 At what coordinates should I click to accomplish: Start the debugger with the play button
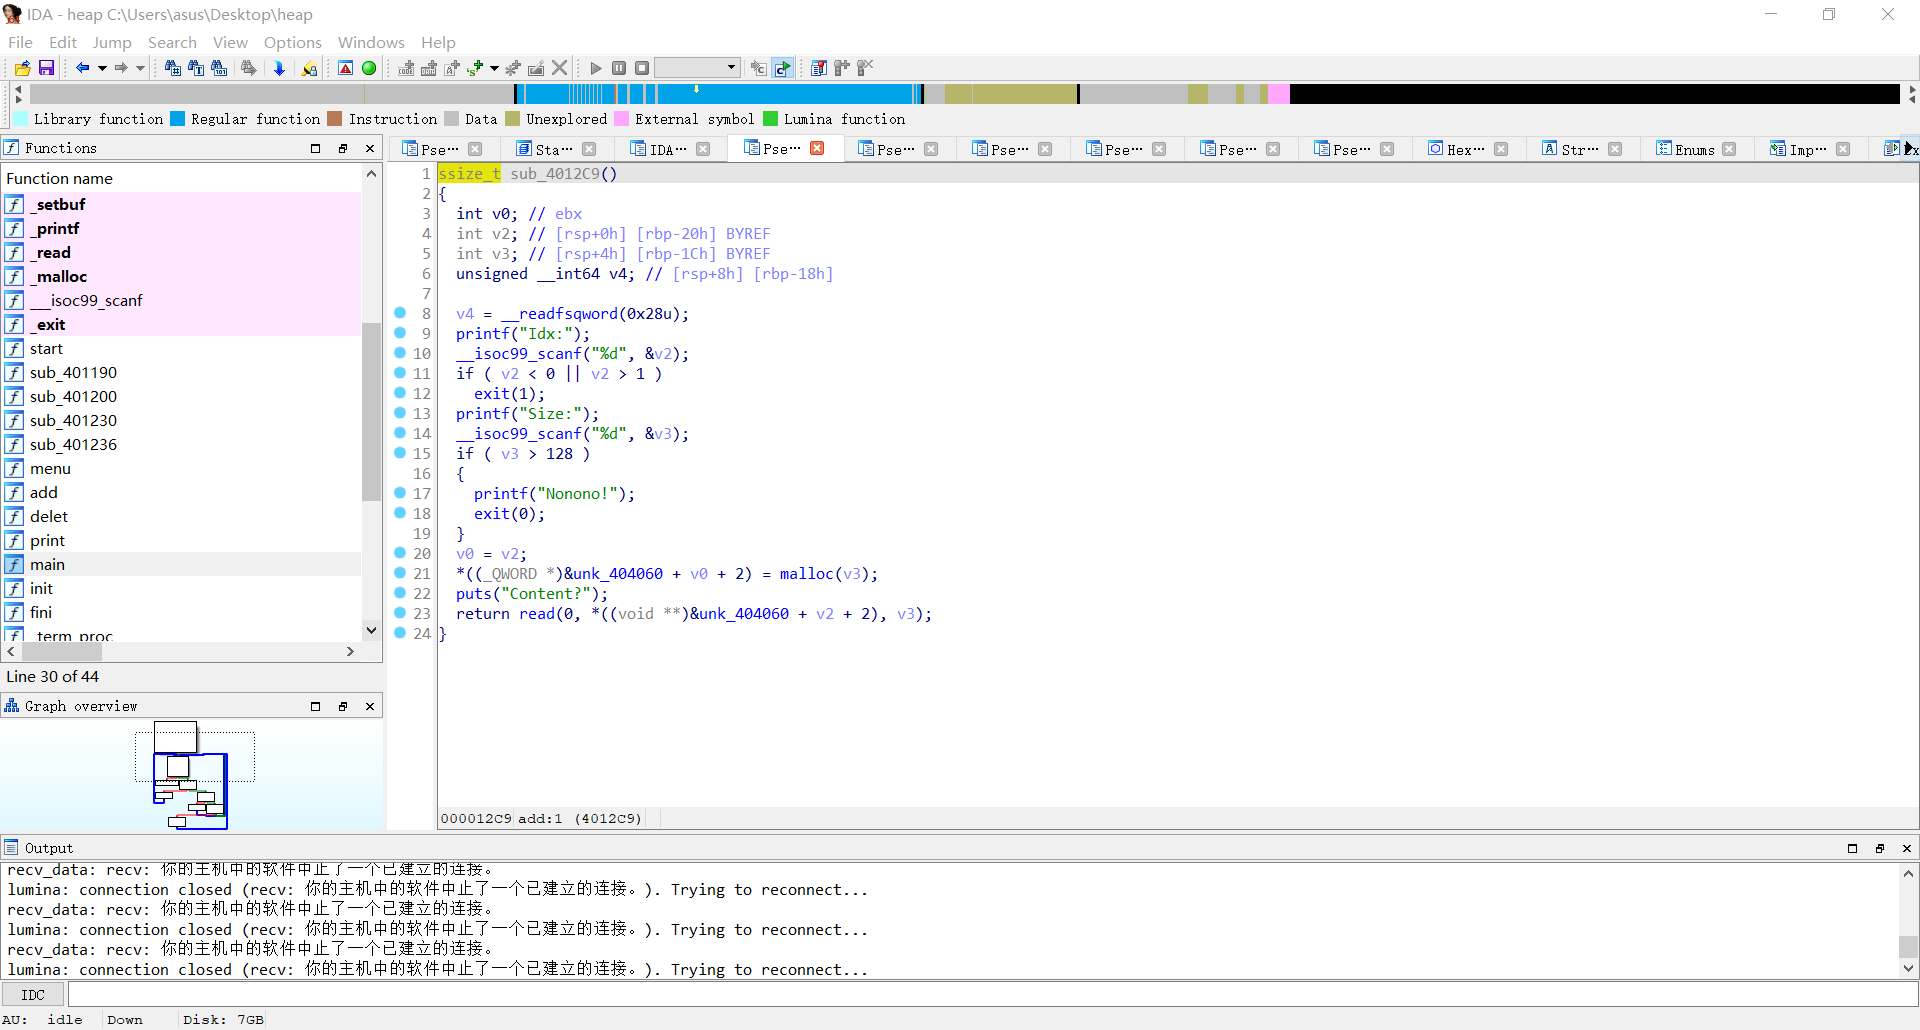click(596, 68)
